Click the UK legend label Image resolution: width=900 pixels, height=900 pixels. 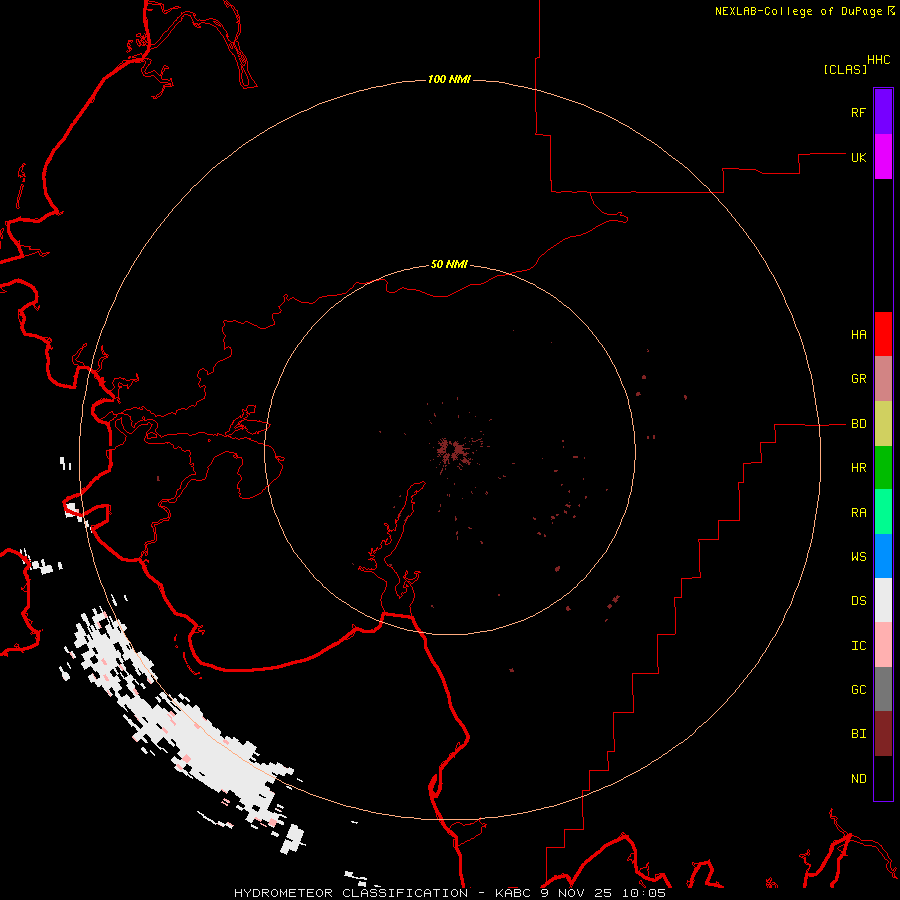click(858, 157)
